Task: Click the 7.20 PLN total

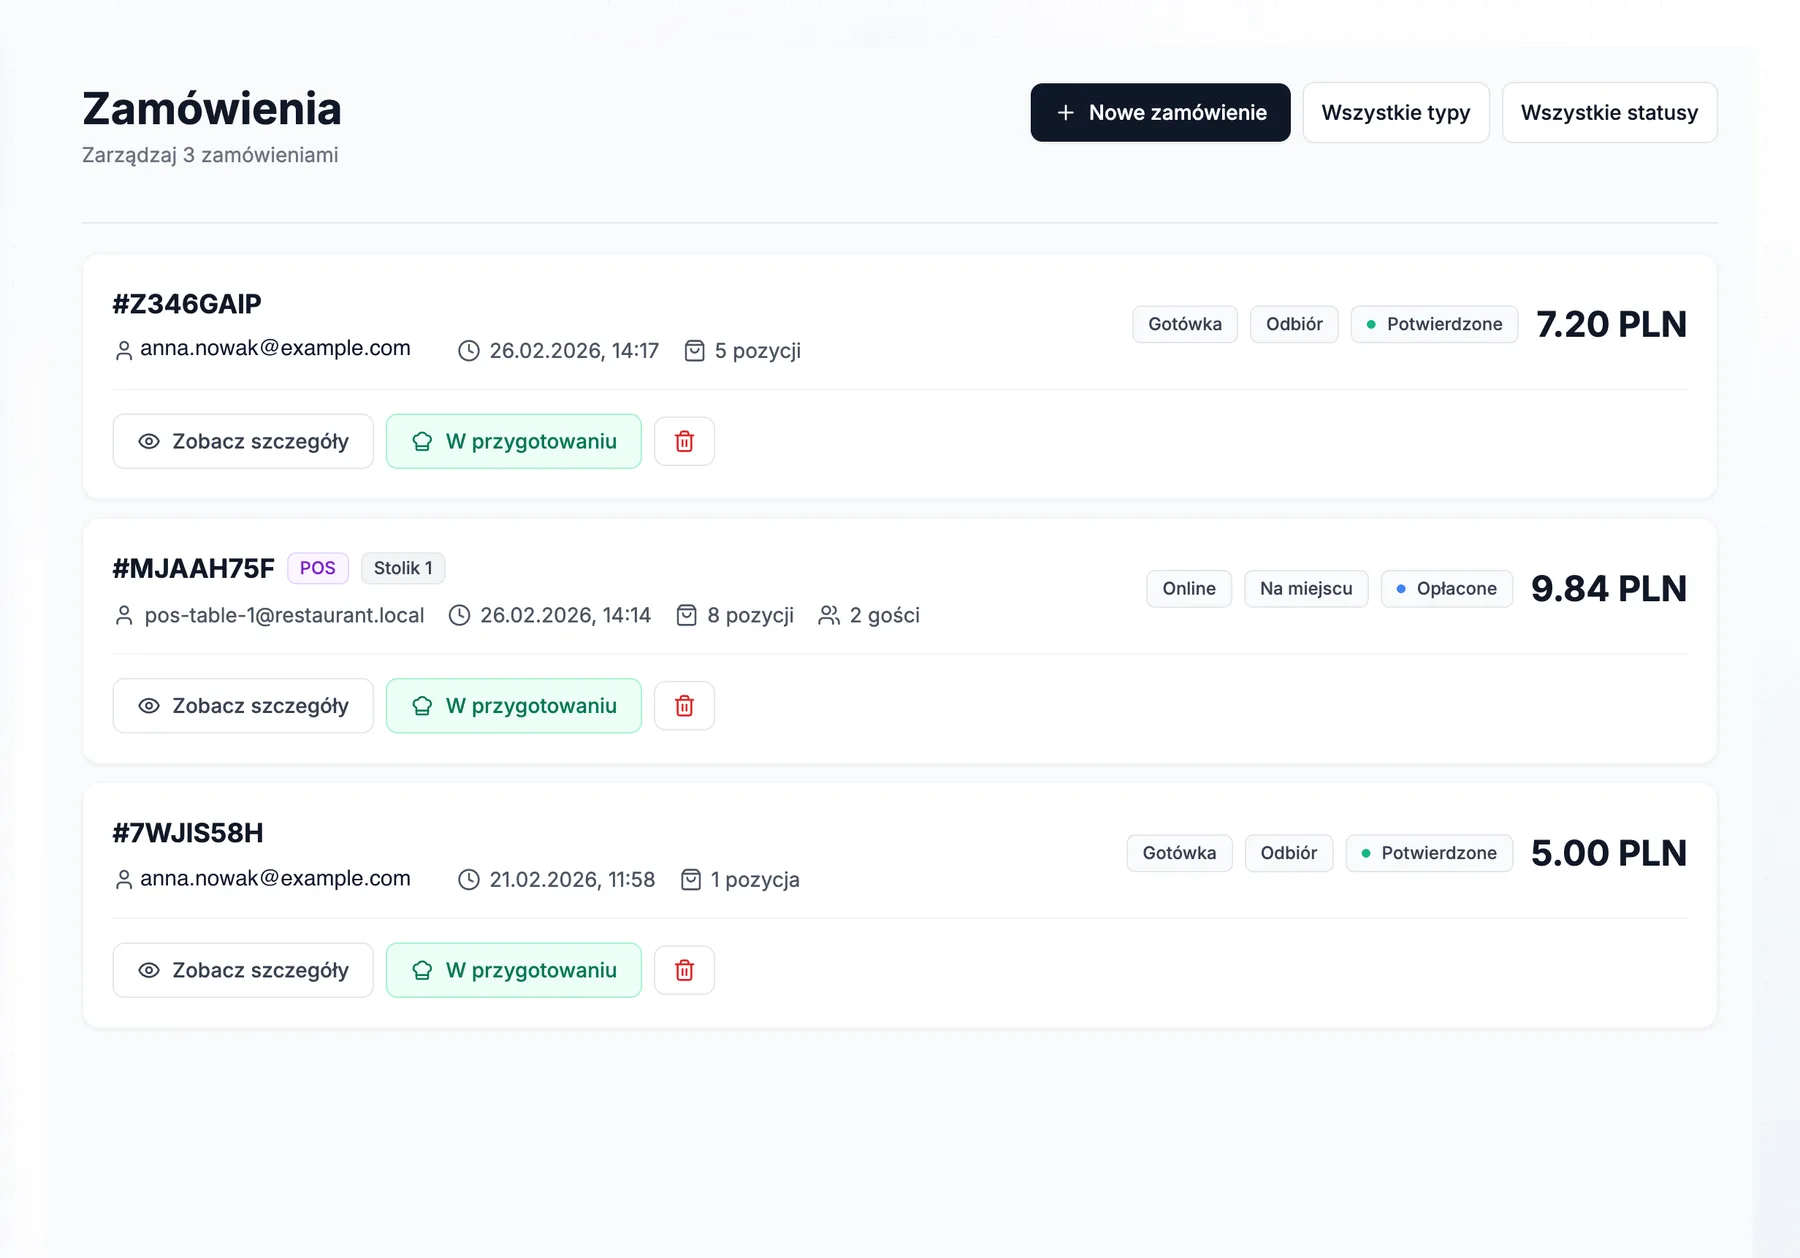Action: click(1611, 324)
